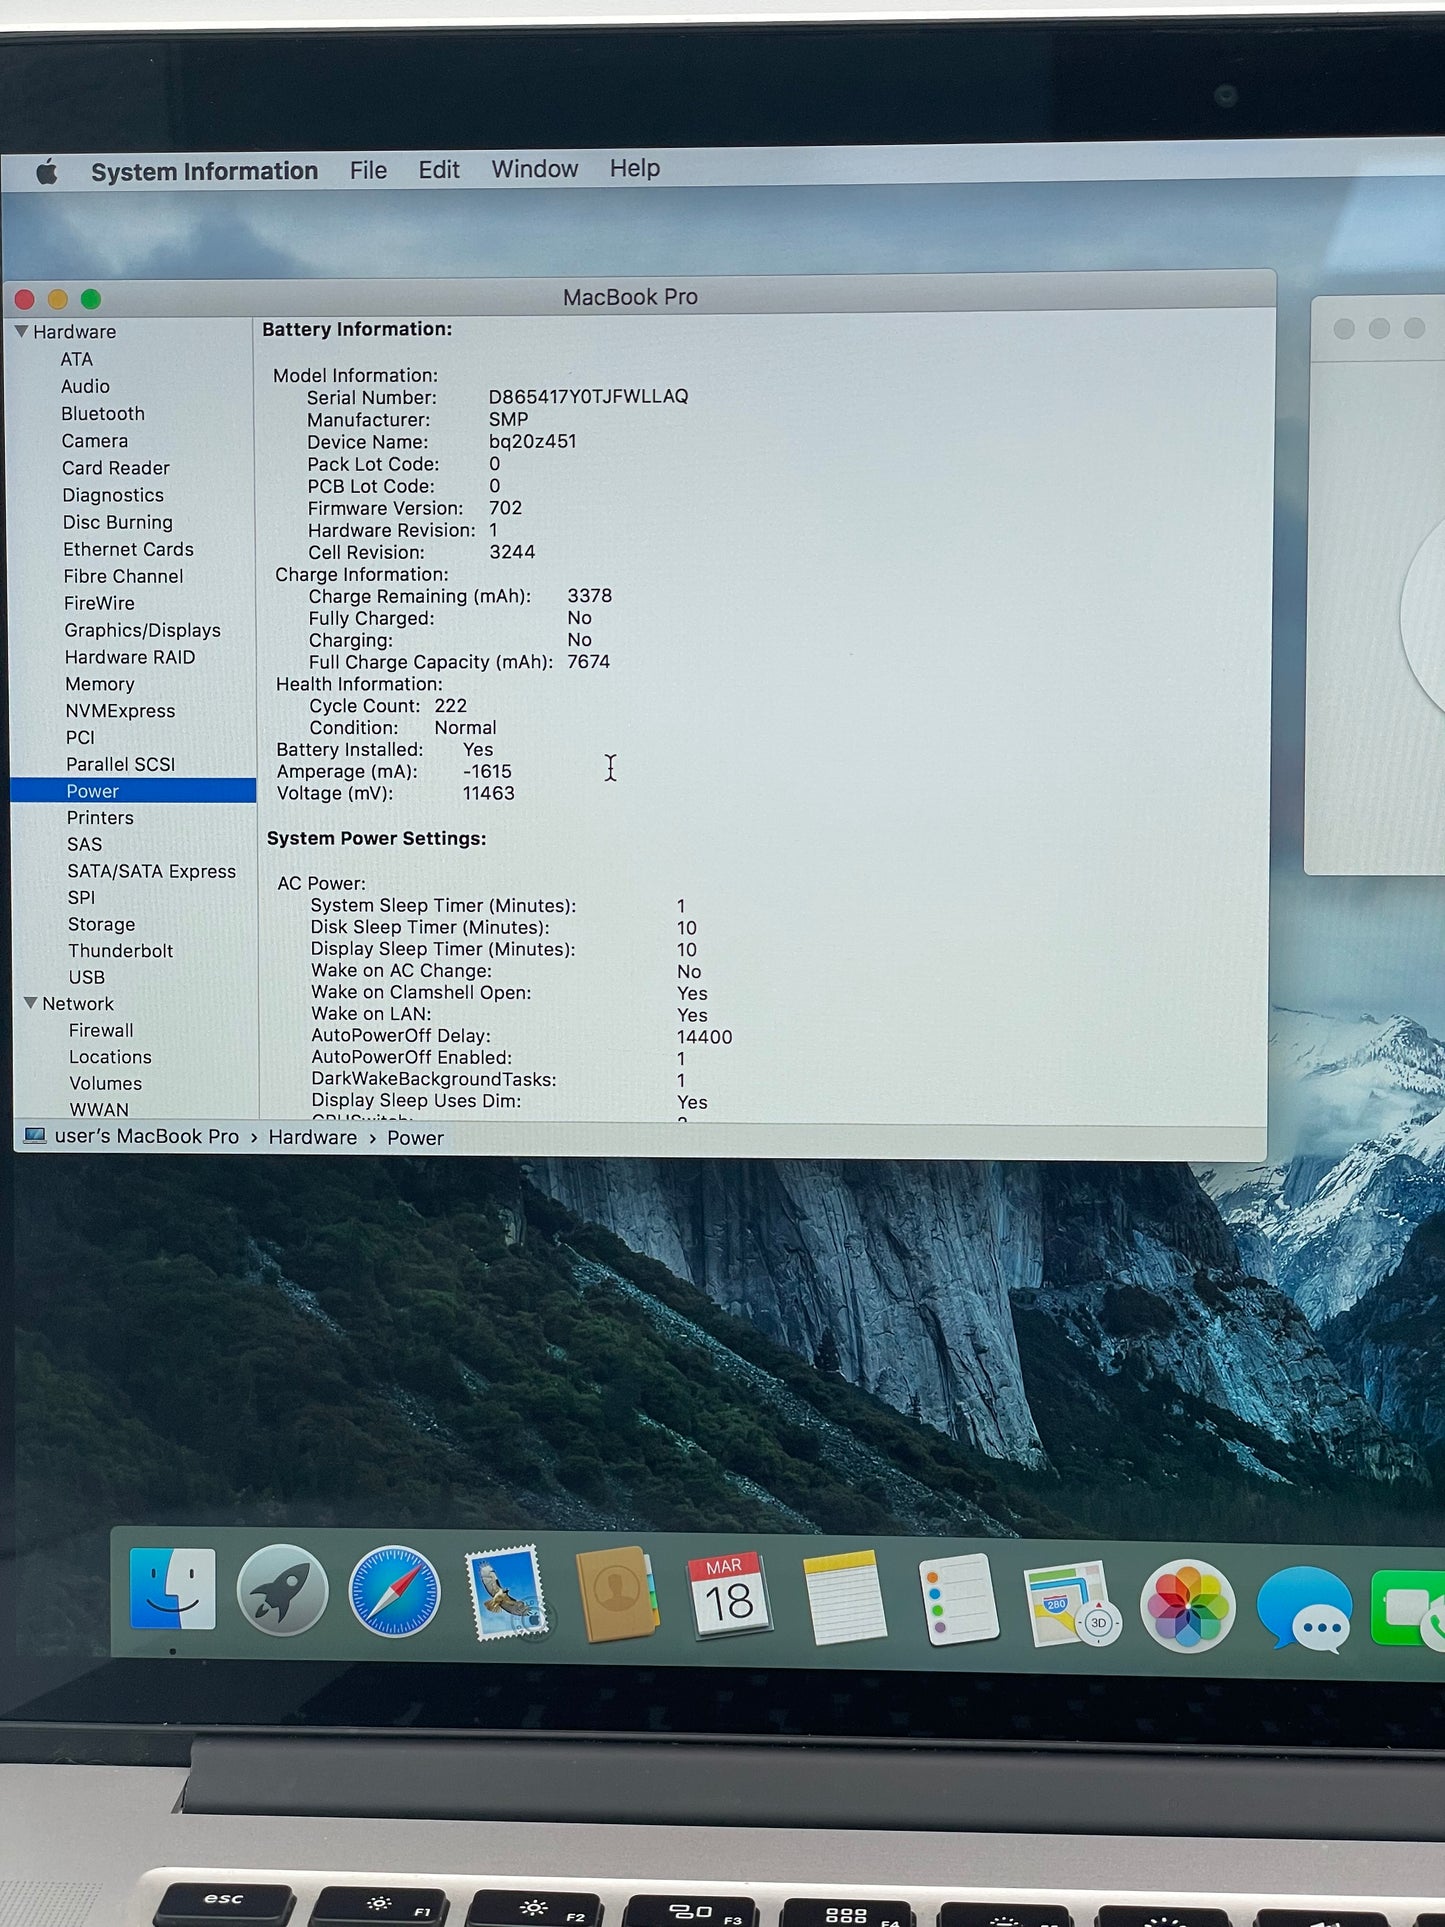Select Firewall under Network
This screenshot has height=1927, width=1445.
[101, 1030]
